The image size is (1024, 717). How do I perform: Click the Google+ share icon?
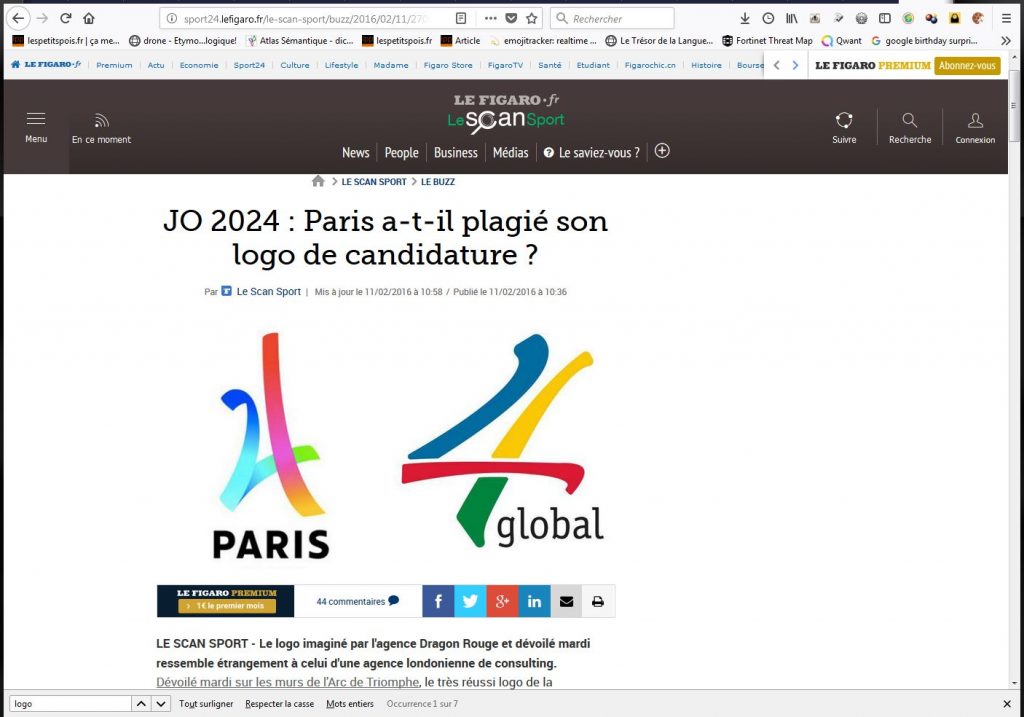(502, 601)
